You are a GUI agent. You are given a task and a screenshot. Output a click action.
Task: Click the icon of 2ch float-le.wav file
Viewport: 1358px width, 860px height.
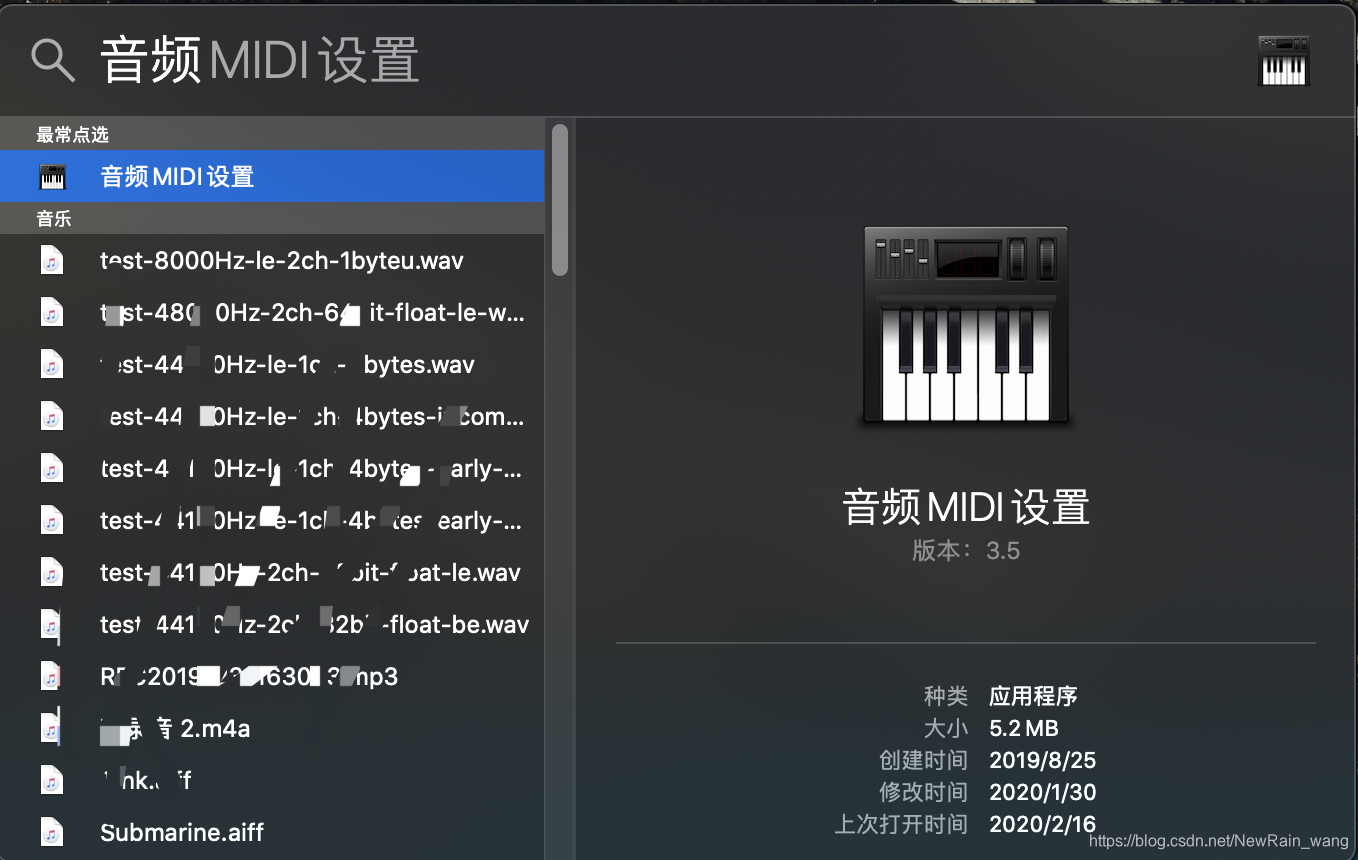point(52,572)
